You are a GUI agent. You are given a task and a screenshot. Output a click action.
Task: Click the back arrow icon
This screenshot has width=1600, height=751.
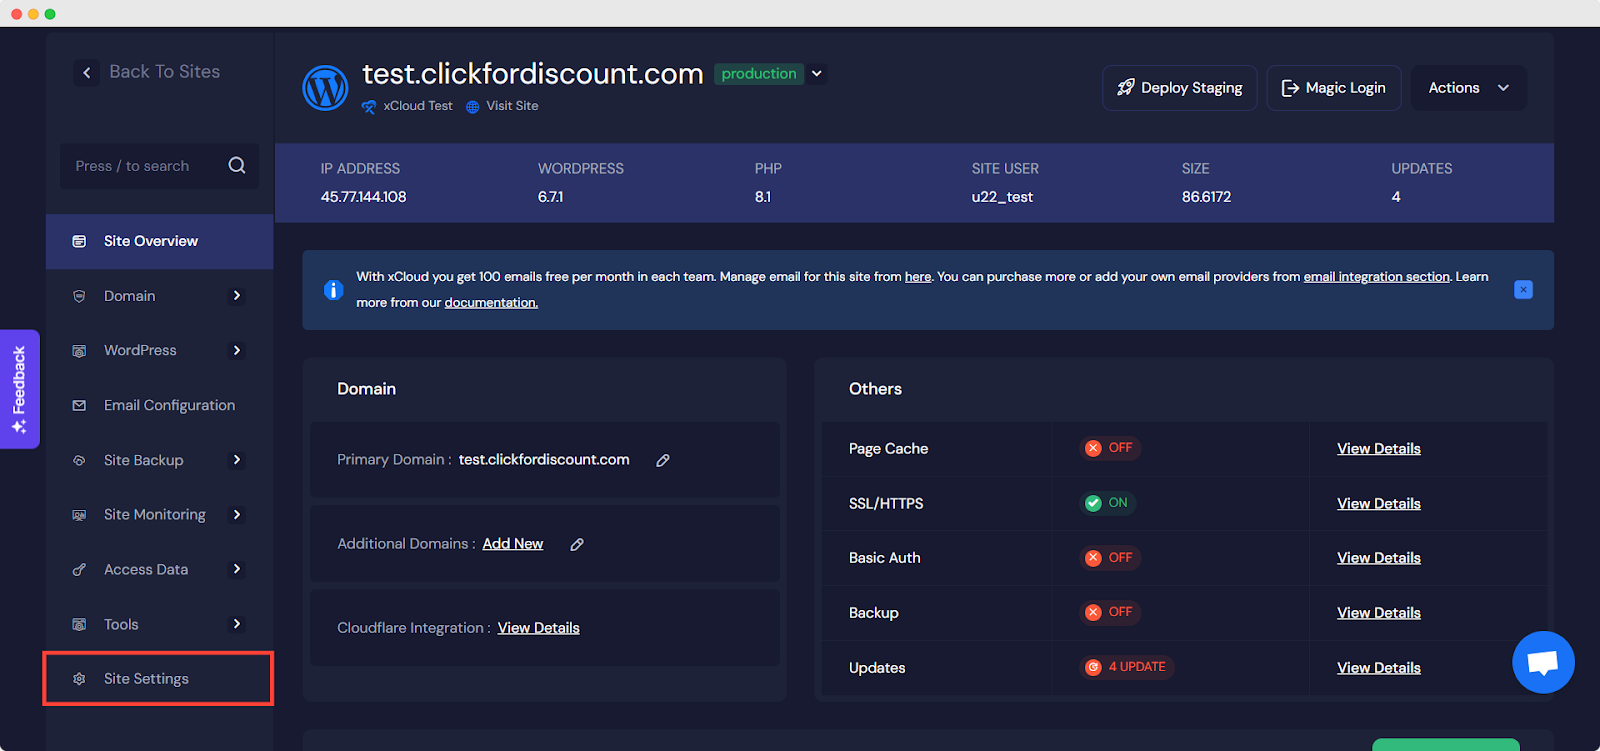pos(87,72)
